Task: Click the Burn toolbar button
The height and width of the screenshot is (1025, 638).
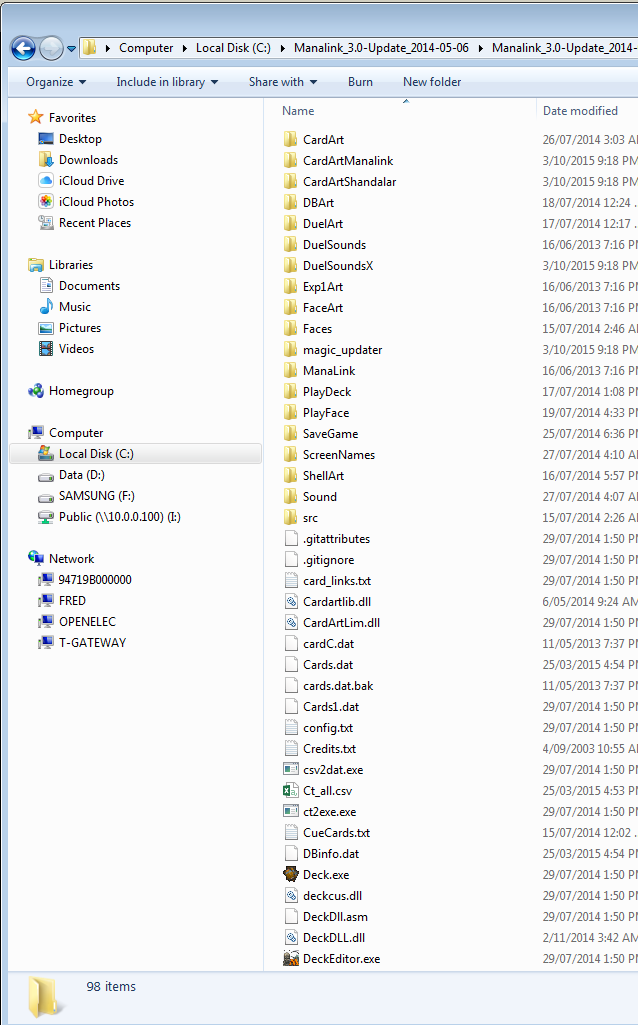Action: pos(360,82)
